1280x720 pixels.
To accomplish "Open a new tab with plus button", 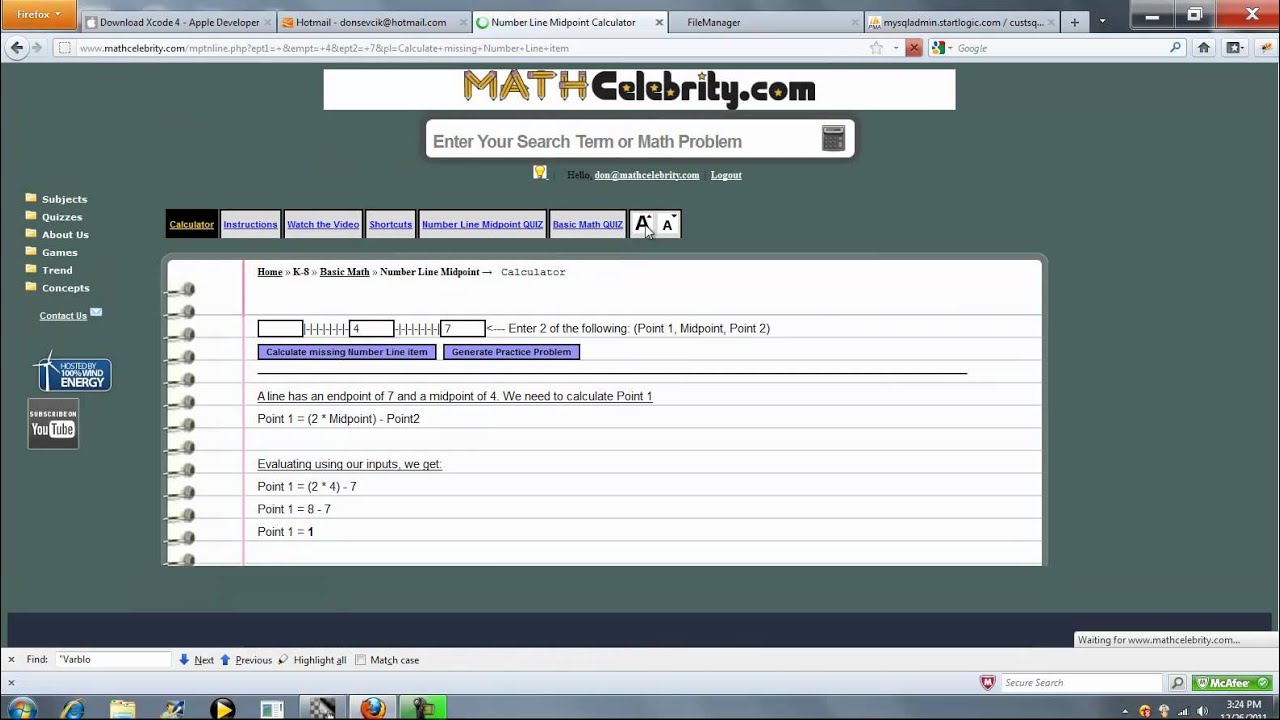I will [1075, 22].
